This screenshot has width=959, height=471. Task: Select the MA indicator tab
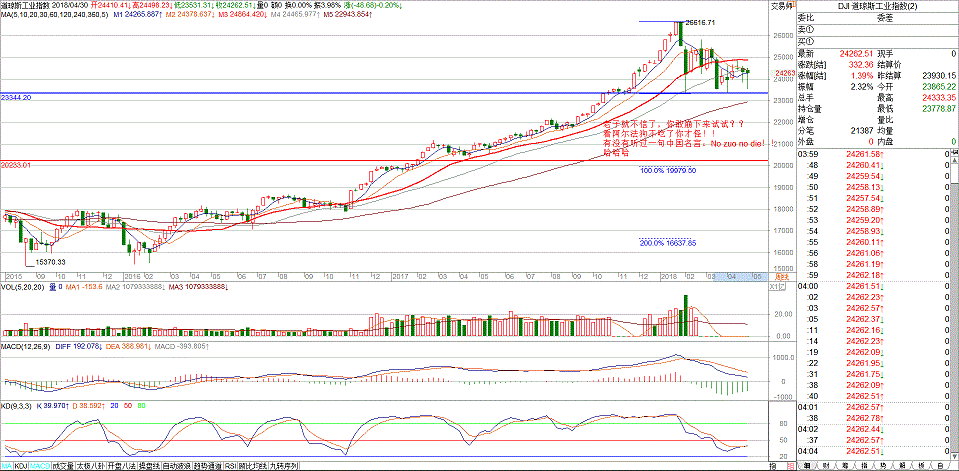coord(7,466)
